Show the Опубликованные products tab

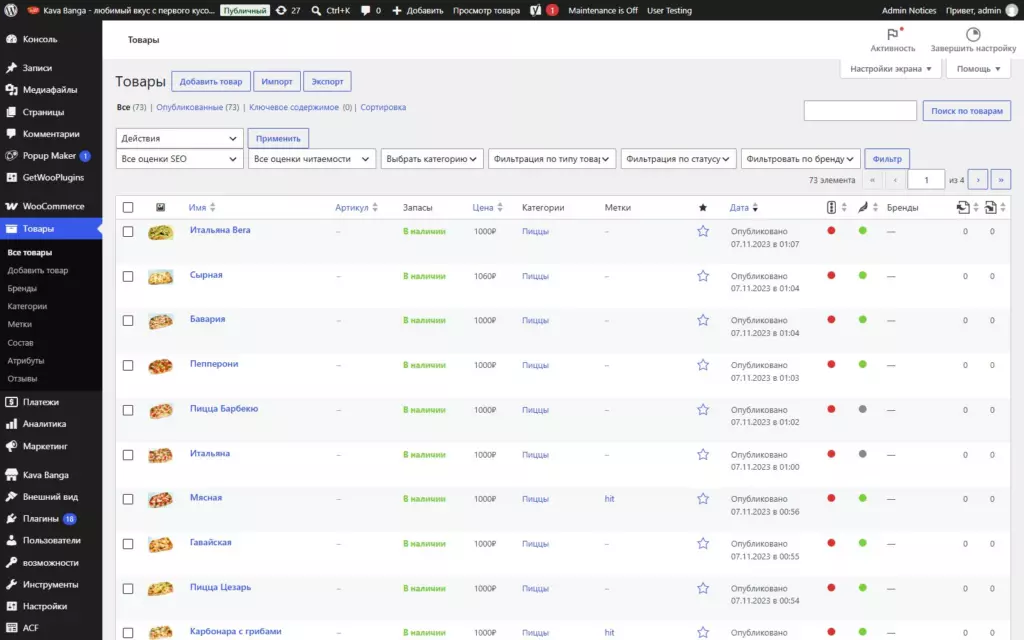point(189,107)
